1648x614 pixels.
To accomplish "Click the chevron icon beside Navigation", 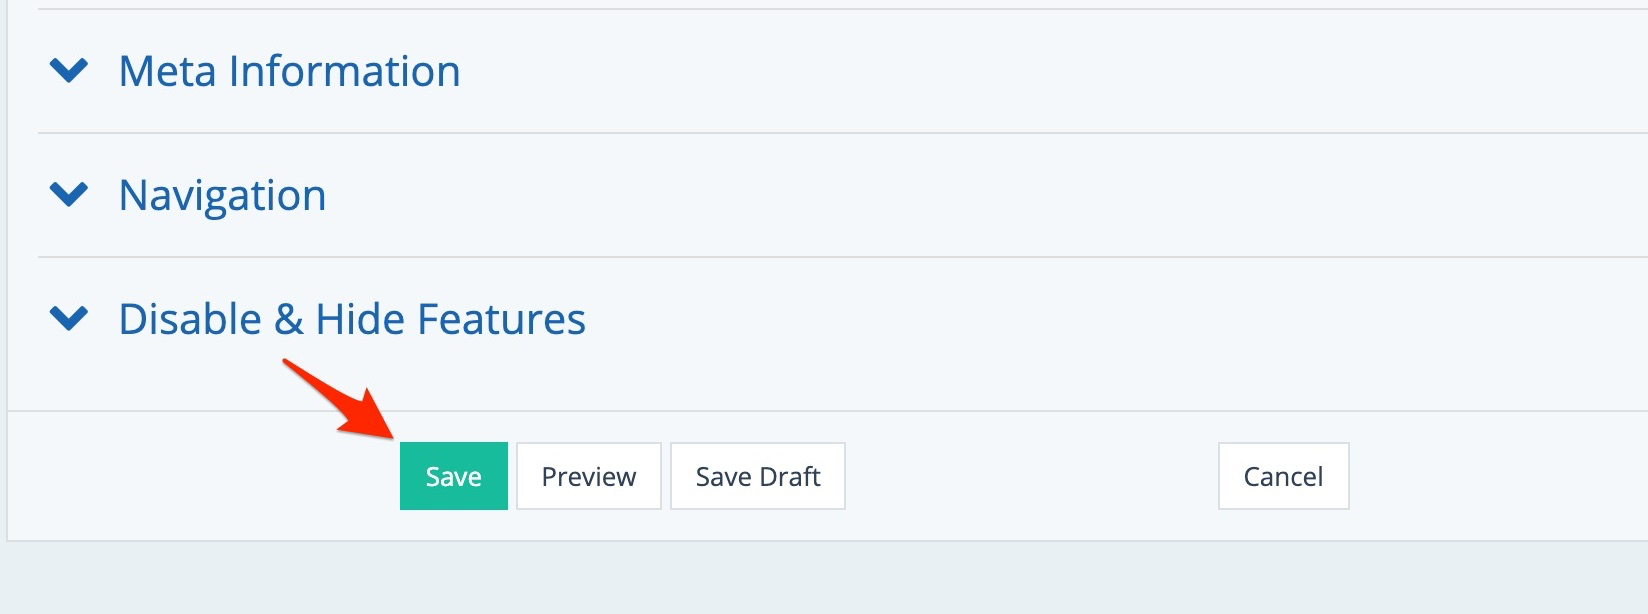I will click(69, 194).
